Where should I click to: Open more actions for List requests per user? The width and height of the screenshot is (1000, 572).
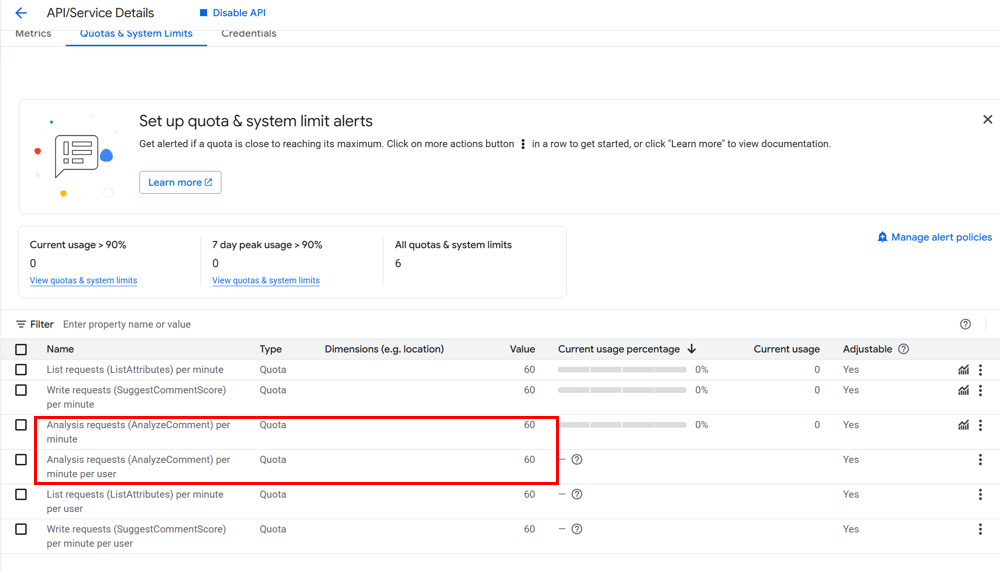pyautogui.click(x=980, y=495)
